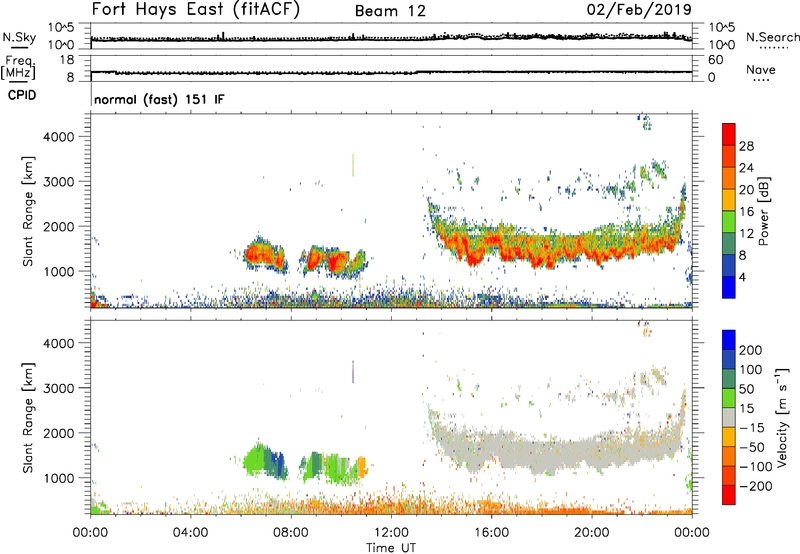Click the bright blue bottom Power colorbar segment

(729, 287)
